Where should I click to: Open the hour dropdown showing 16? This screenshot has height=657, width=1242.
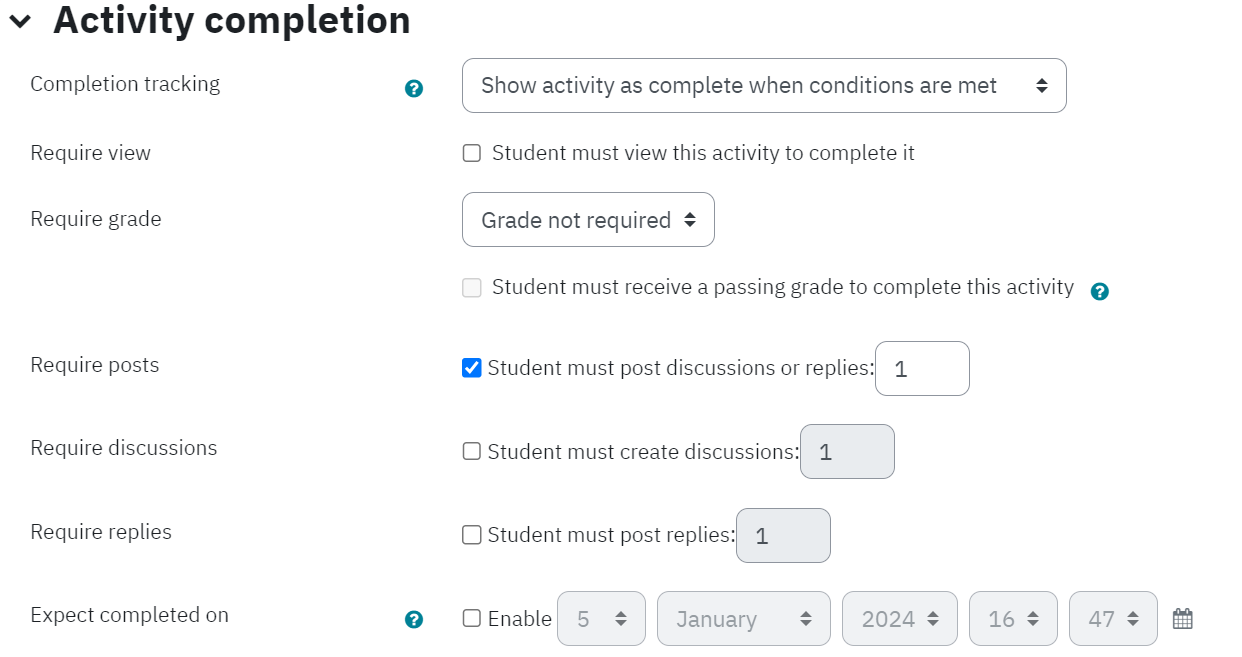tap(1013, 619)
